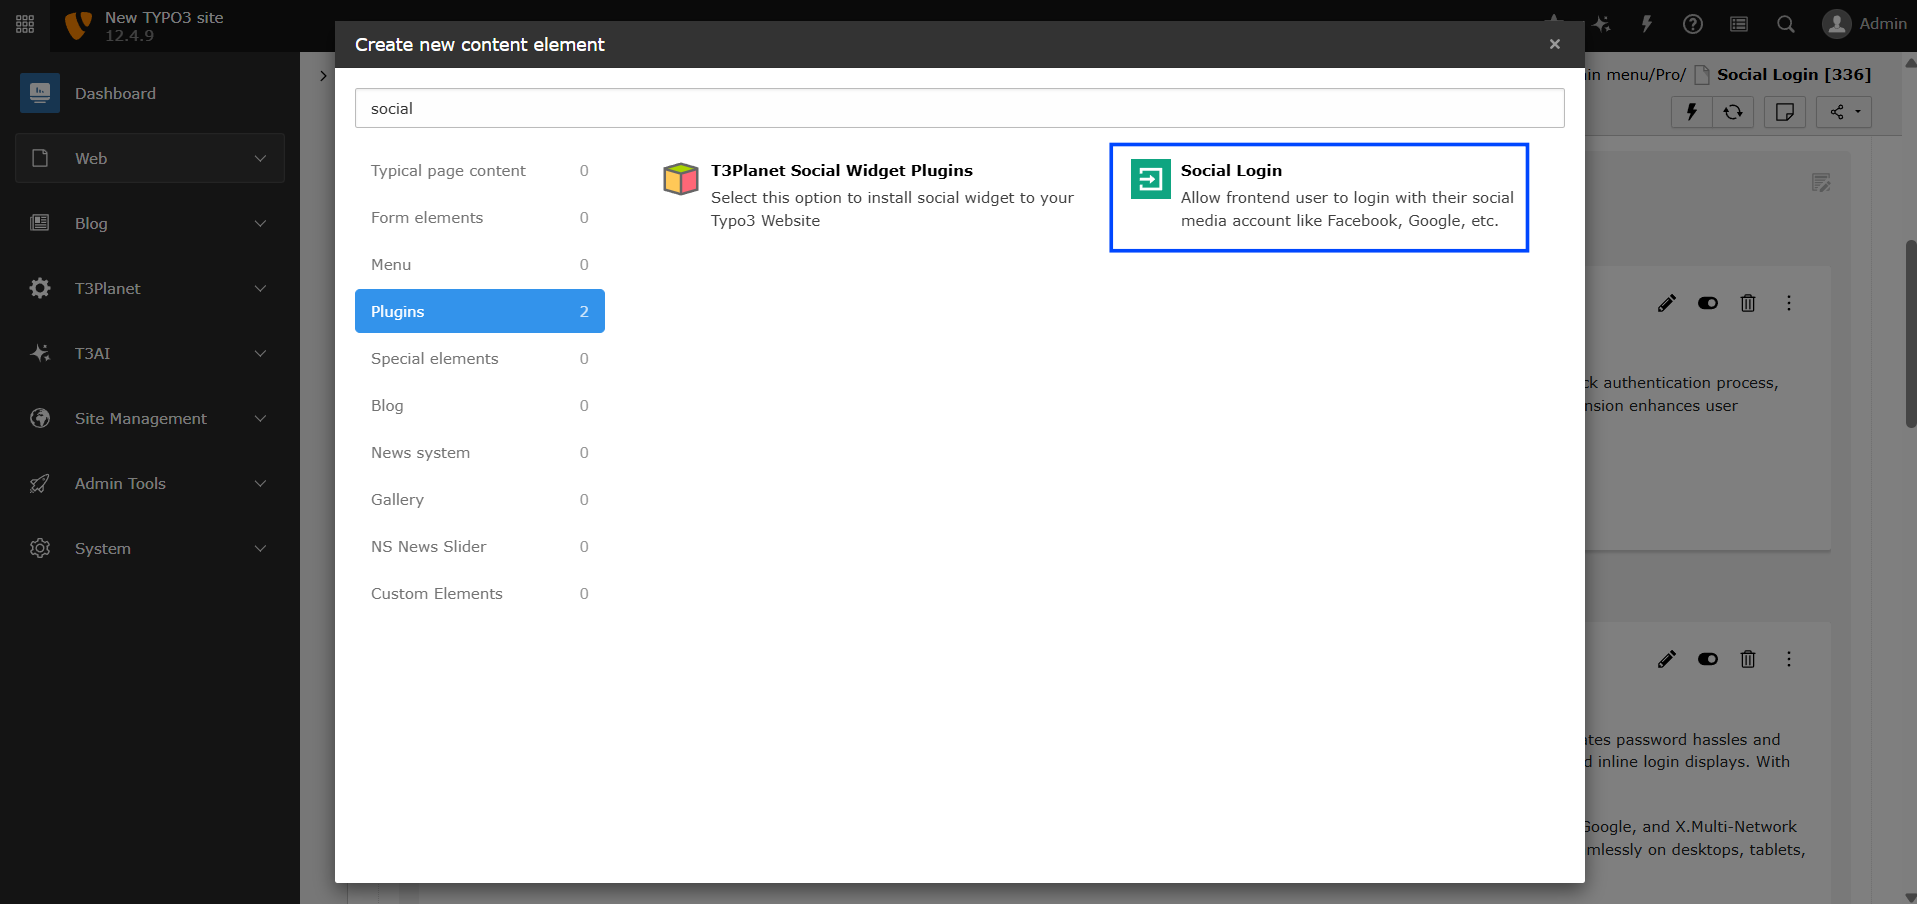This screenshot has height=904, width=1917.
Task: Click into the search field showing 'social'
Action: [x=959, y=108]
